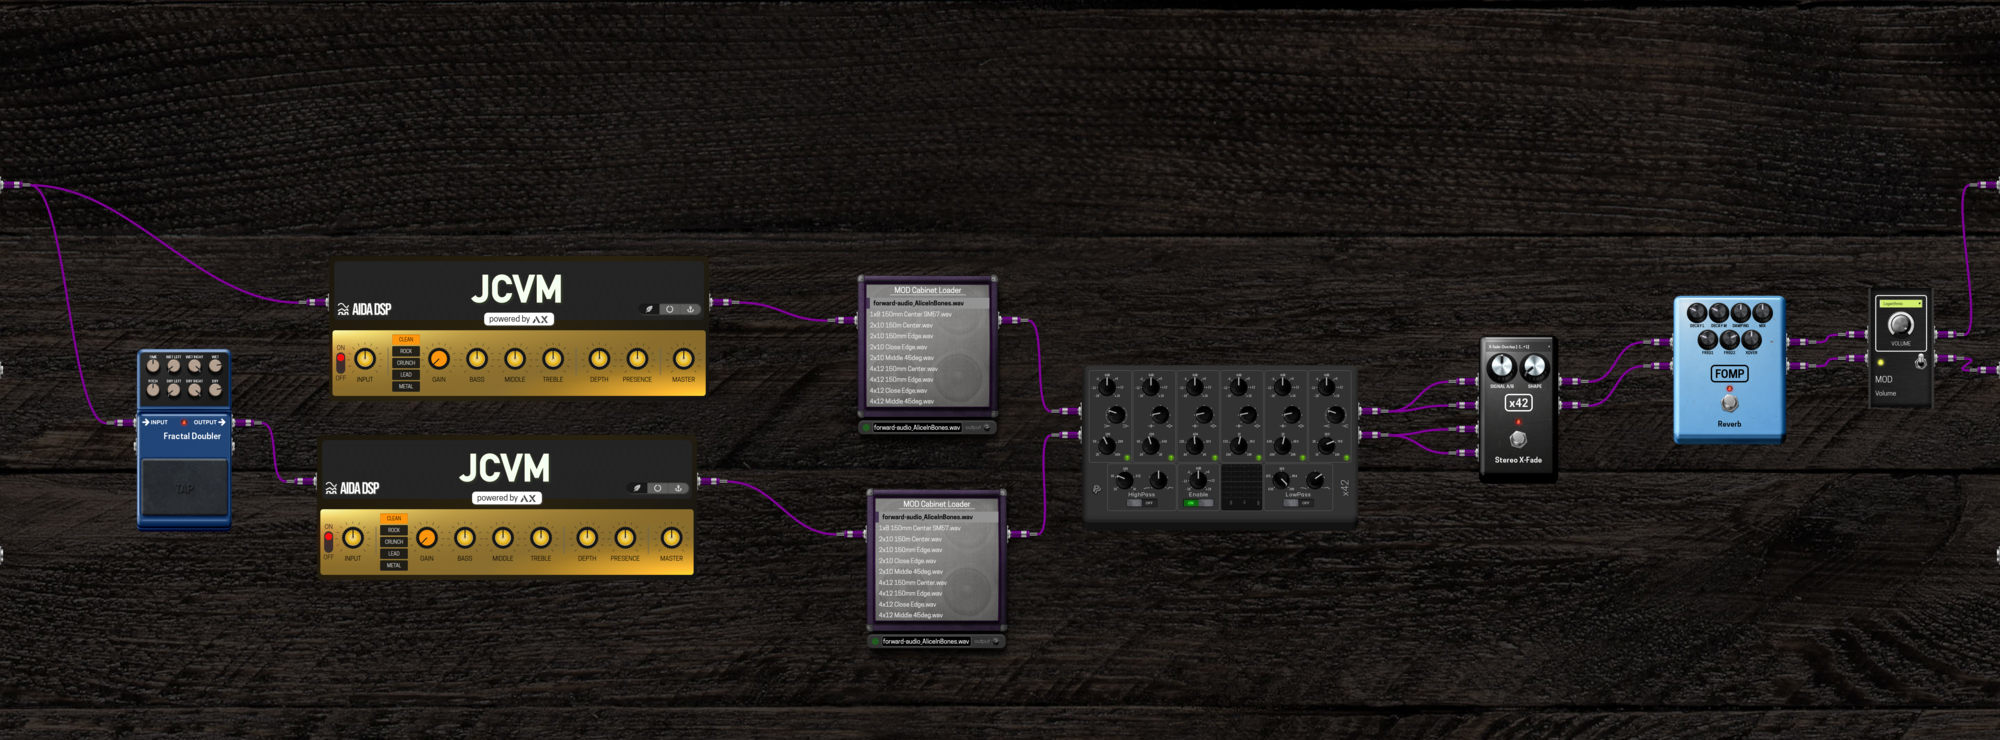Click the green indicator next to upper Cabinet Loader filename
The image size is (2000, 740).
tap(866, 427)
